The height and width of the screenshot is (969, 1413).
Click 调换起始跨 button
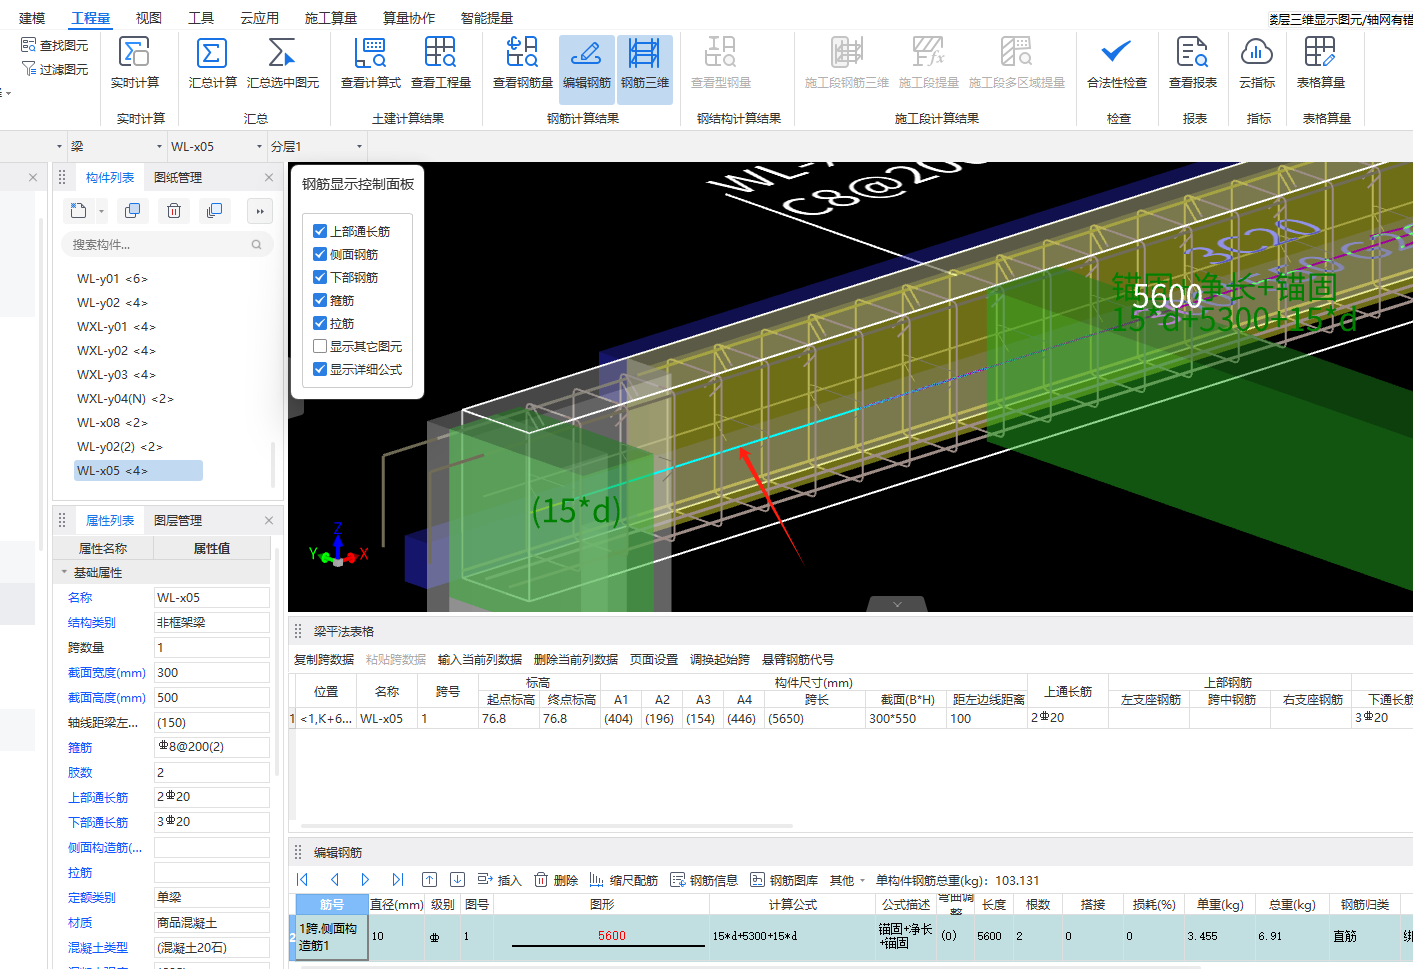point(720,659)
